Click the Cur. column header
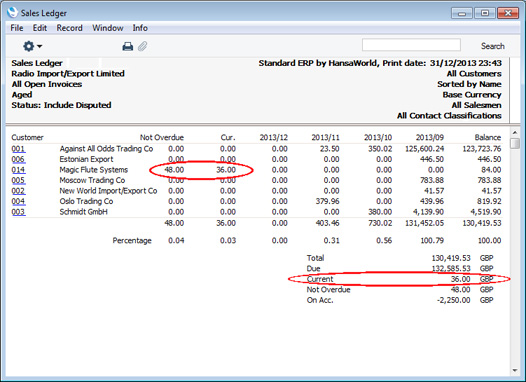The width and height of the screenshot is (526, 382). pos(228,138)
